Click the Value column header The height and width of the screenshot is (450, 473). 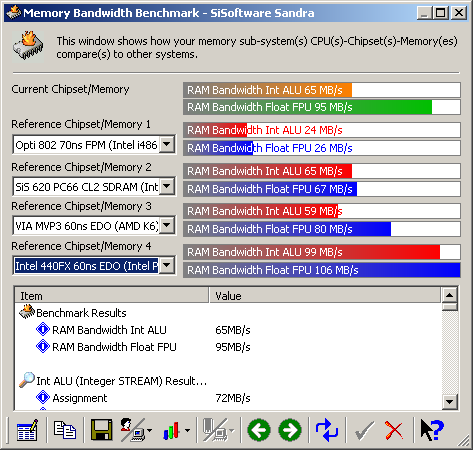(x=325, y=296)
